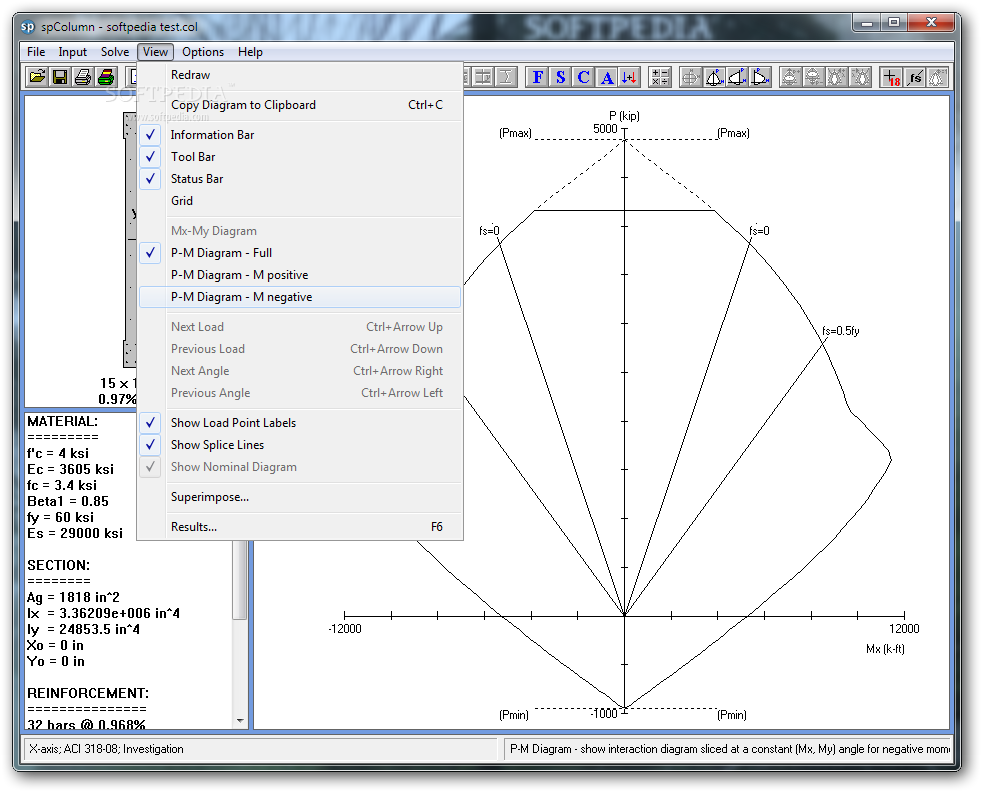Click the information panel scrollbar thumb
This screenshot has height=792, width=982.
pos(240,579)
